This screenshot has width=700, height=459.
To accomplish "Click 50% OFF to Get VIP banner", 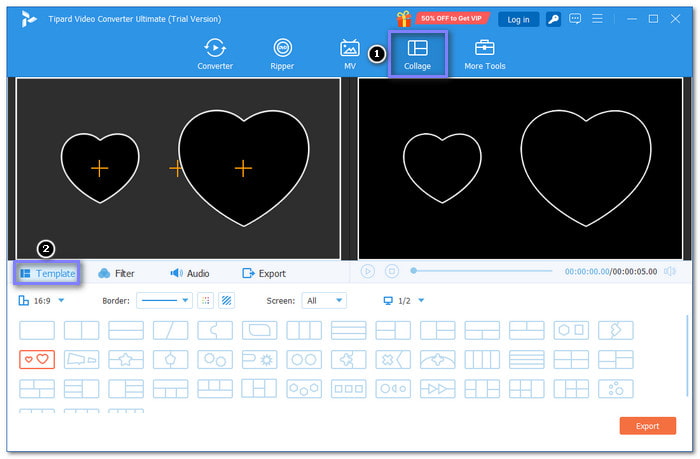I will tap(452, 18).
